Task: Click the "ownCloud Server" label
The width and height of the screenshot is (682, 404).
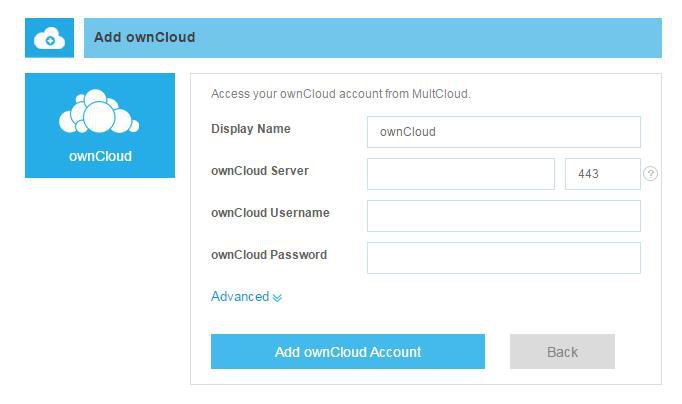Action: click(260, 171)
